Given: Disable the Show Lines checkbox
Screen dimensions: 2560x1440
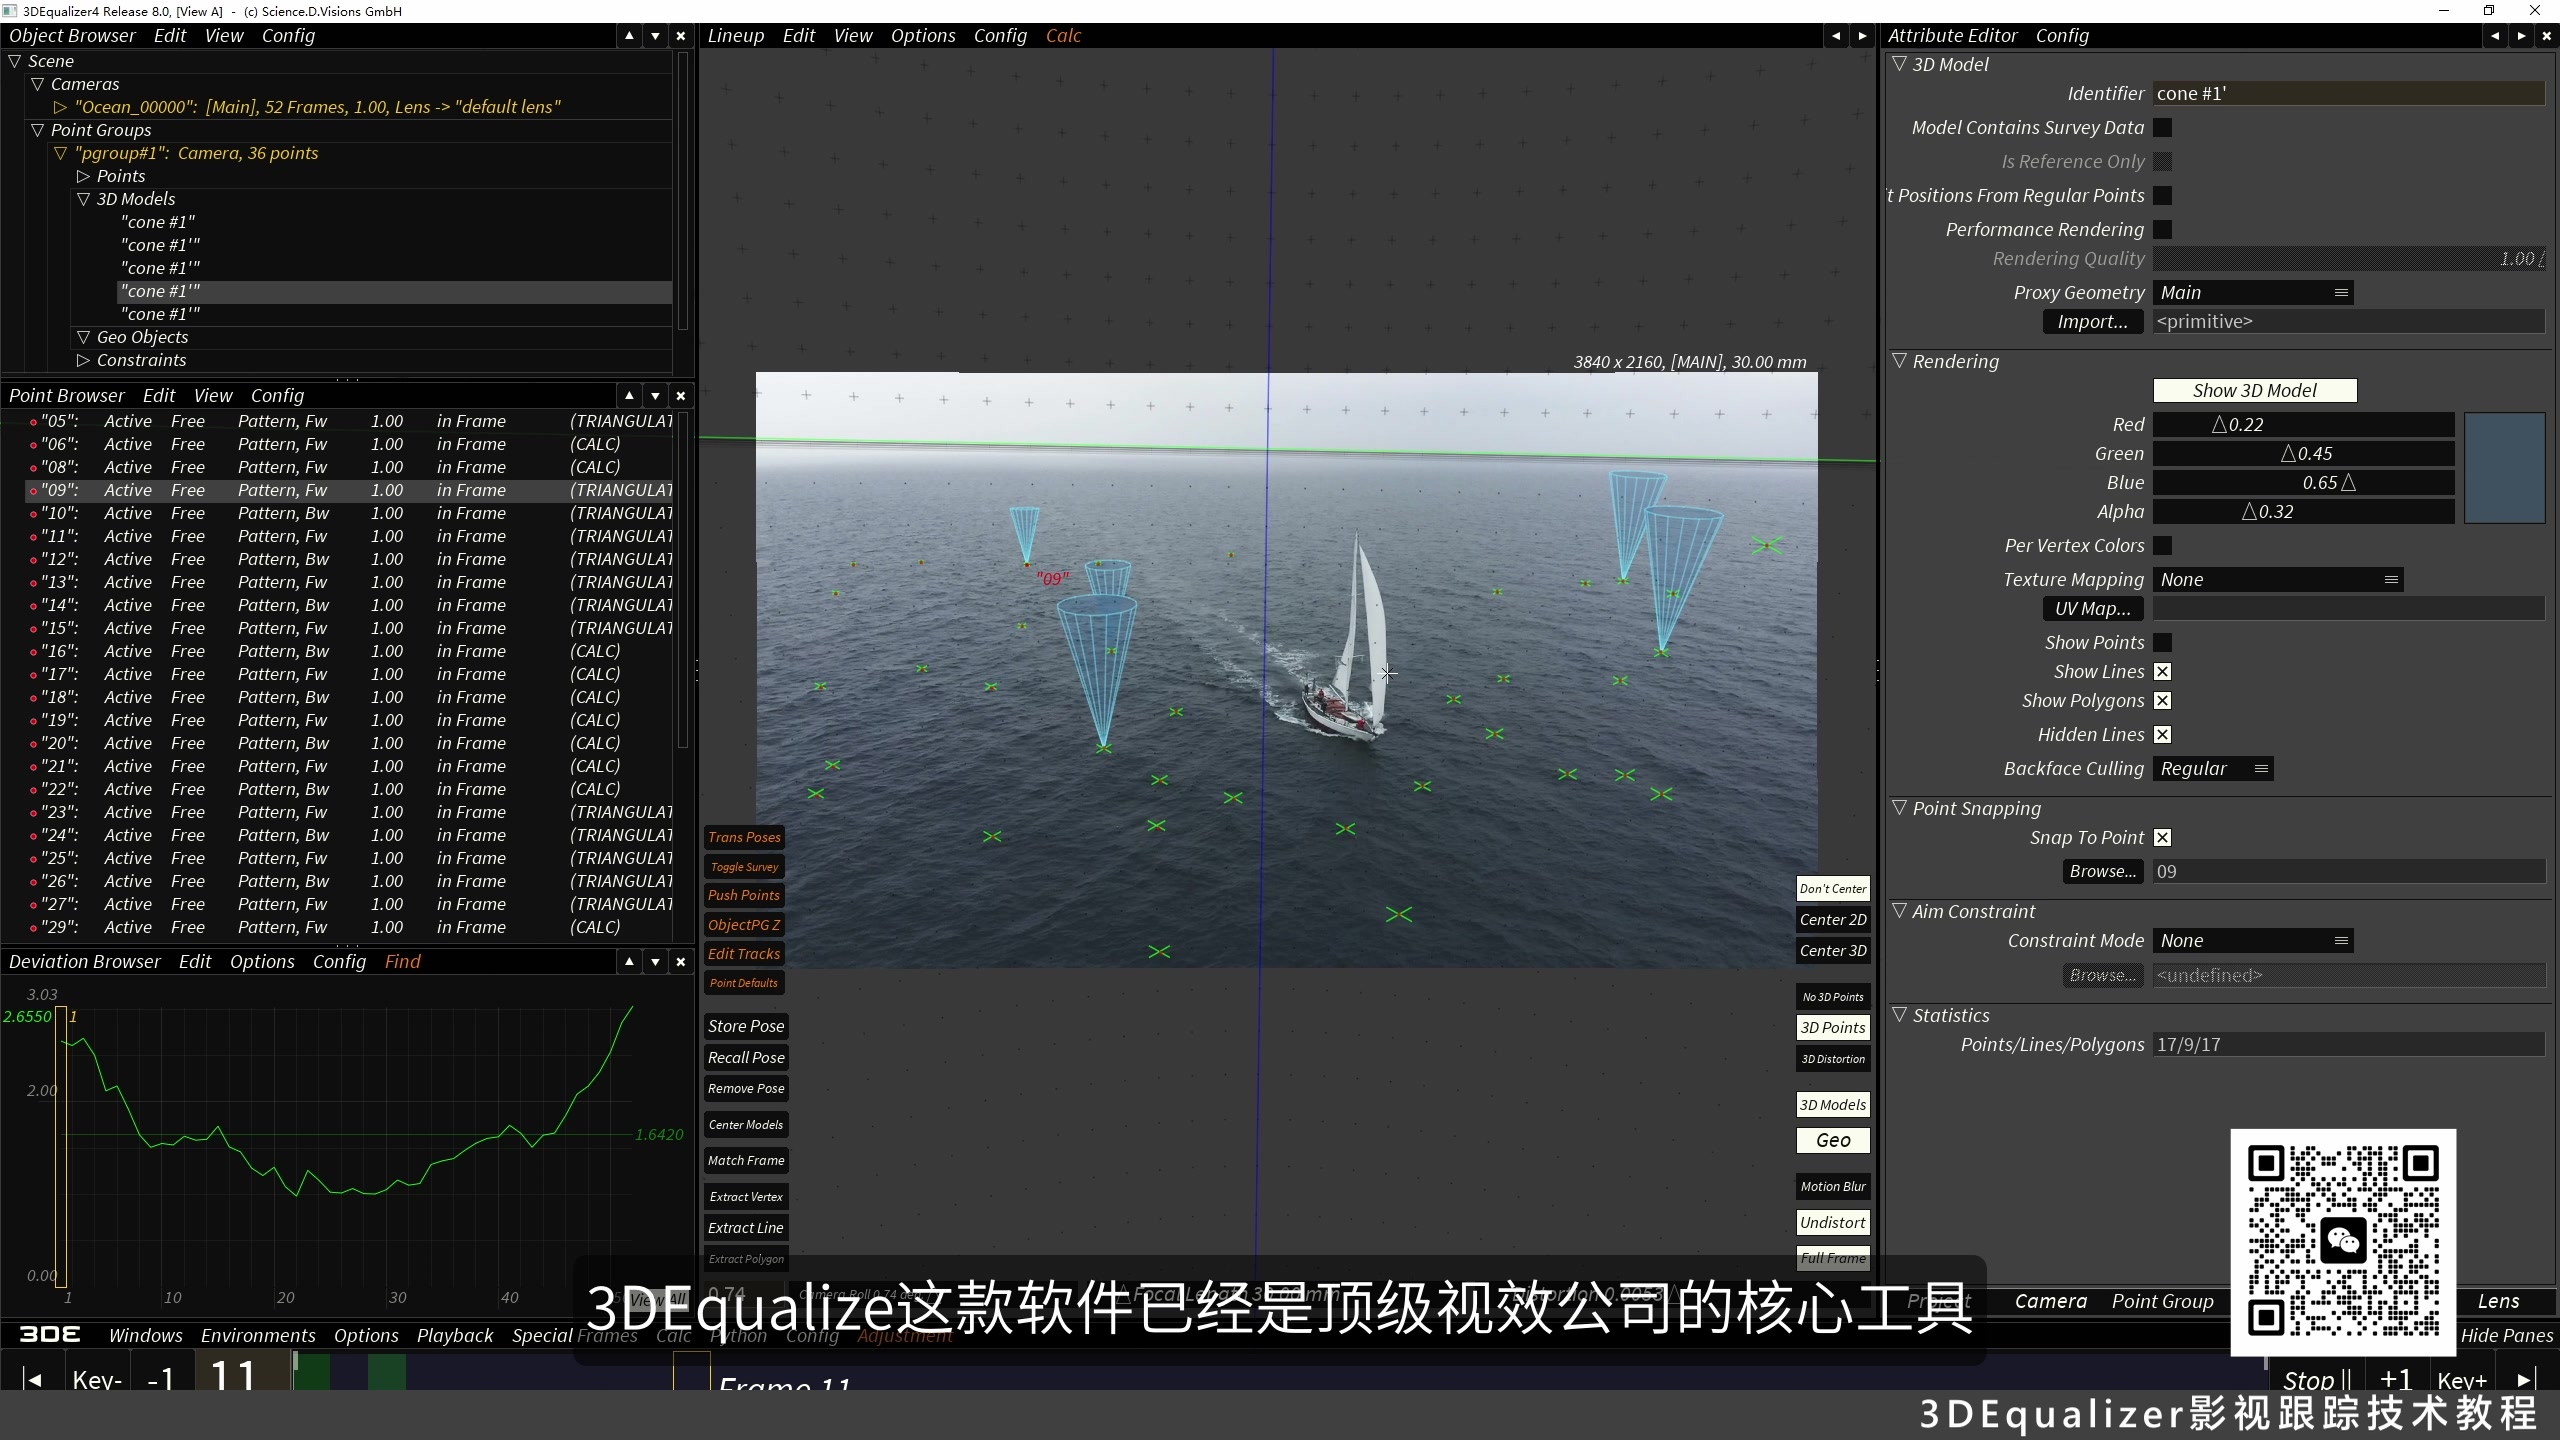Looking at the screenshot, I should tap(2163, 671).
